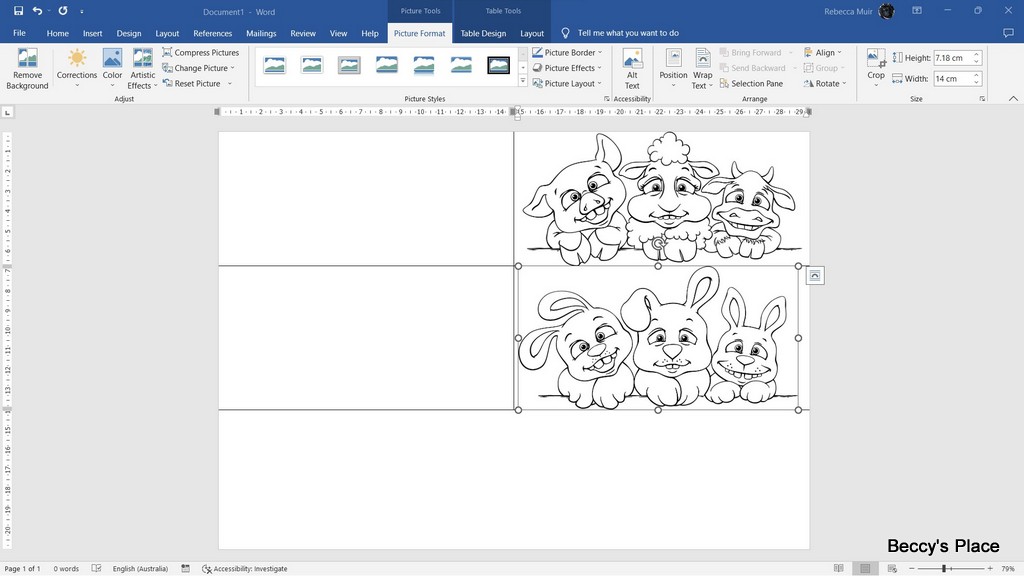Click Compress Pictures
This screenshot has height=576, width=1024.
(x=200, y=52)
